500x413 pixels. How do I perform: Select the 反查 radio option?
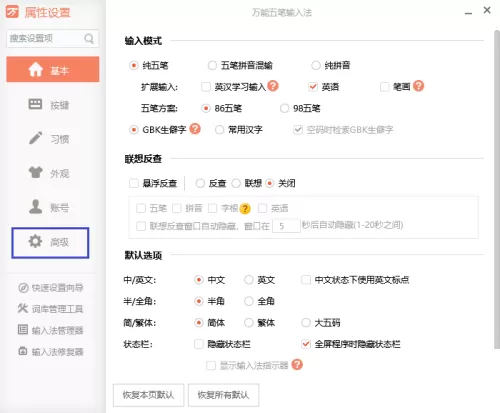coord(200,183)
